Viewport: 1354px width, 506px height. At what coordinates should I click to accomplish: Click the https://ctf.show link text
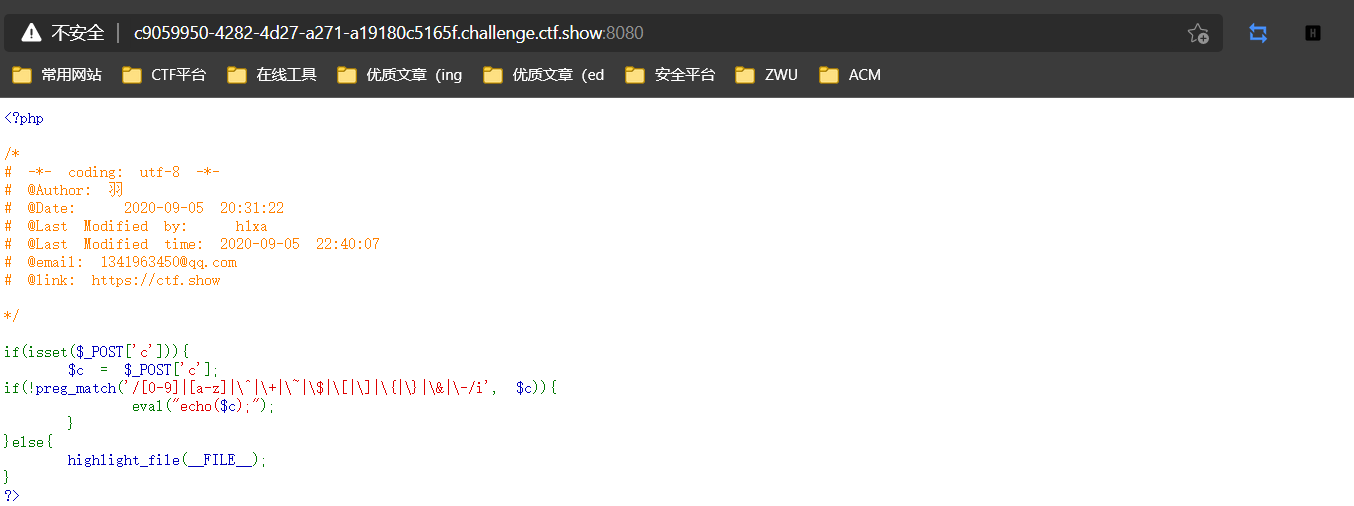coord(156,280)
